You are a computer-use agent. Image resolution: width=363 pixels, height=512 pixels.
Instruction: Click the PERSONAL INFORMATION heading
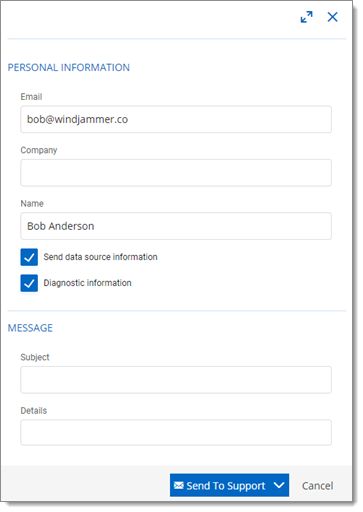pos(69,68)
